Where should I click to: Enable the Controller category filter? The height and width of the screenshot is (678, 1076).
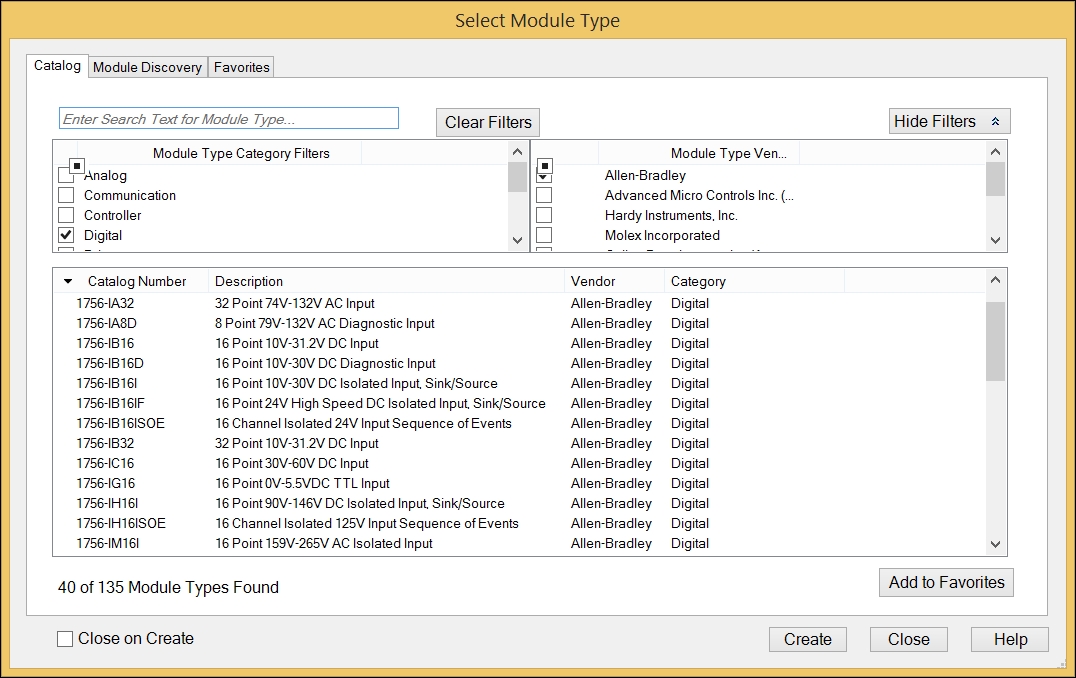(x=66, y=215)
